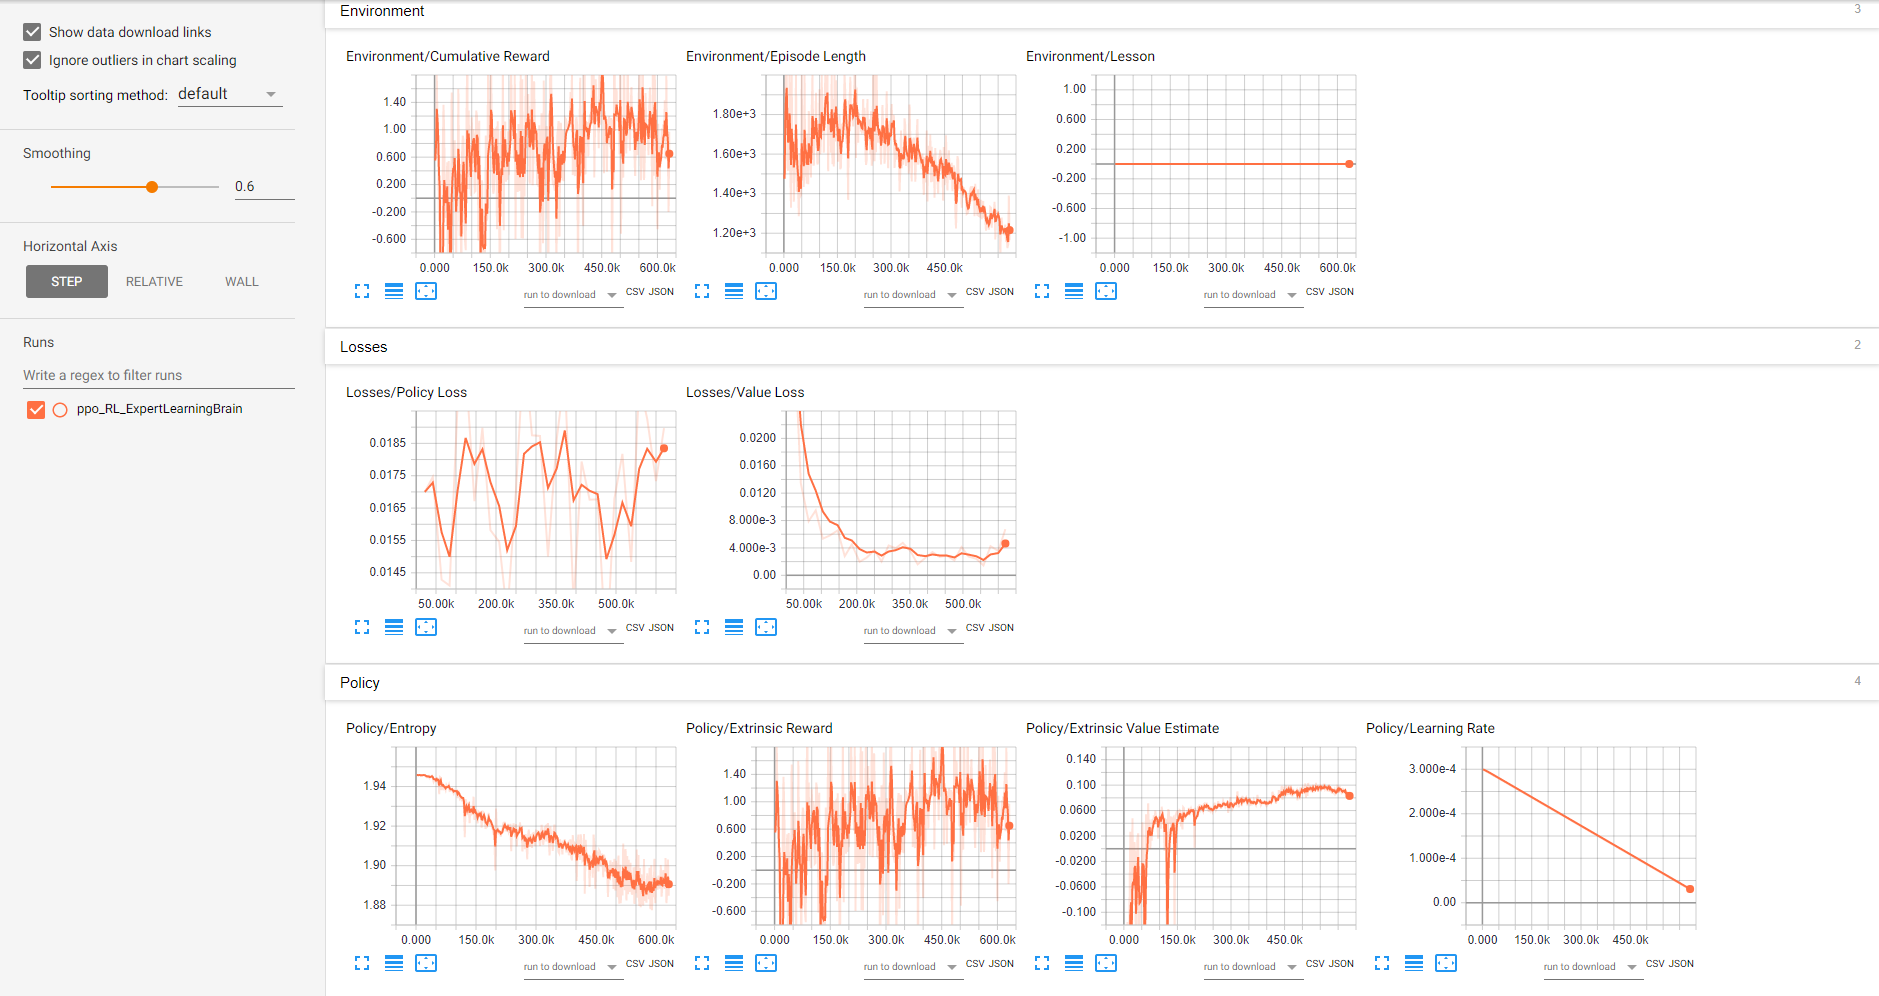Focus the regex filter runs input
The width and height of the screenshot is (1879, 996).
click(x=159, y=376)
